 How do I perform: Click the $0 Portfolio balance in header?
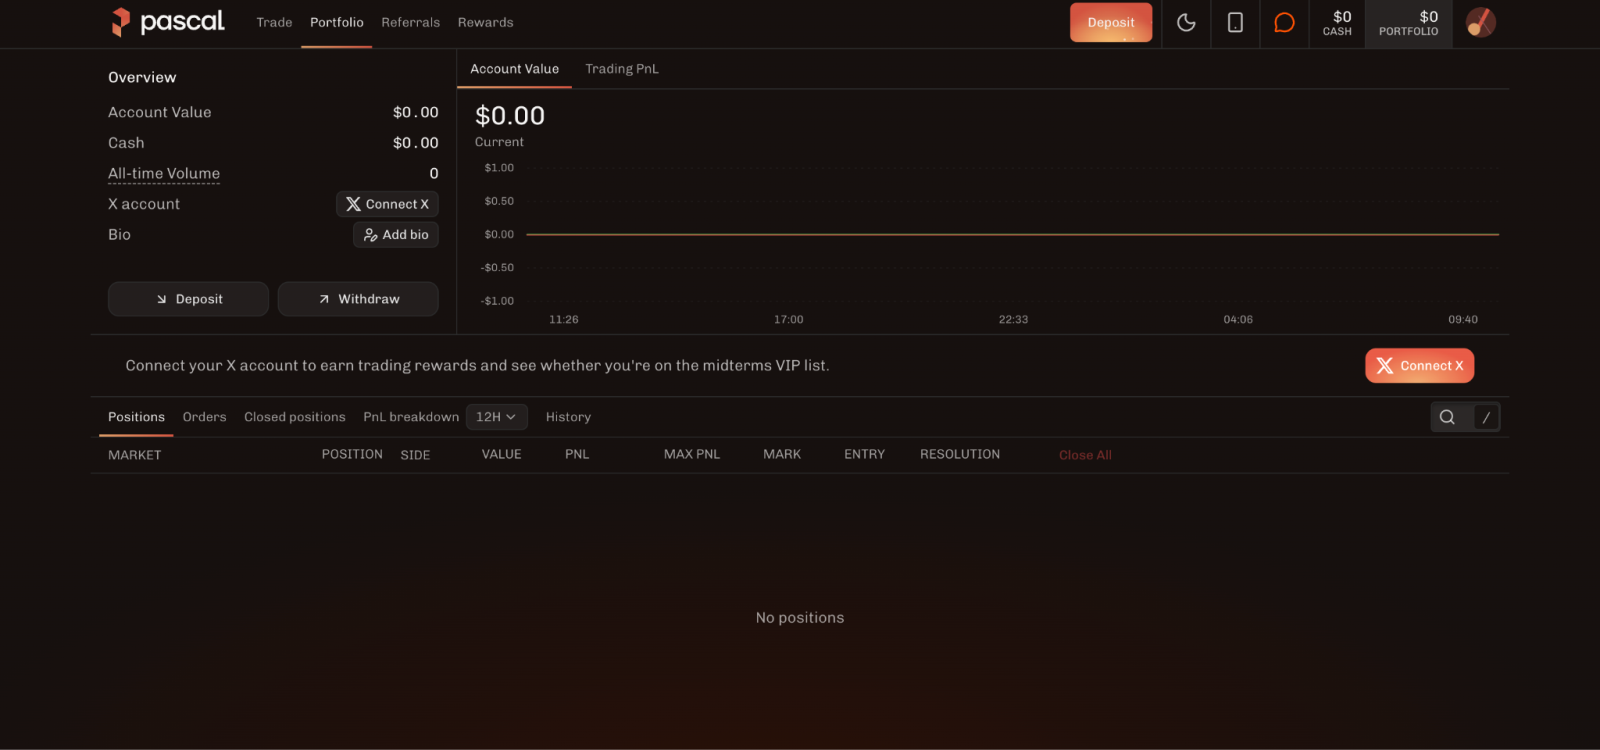(1408, 23)
